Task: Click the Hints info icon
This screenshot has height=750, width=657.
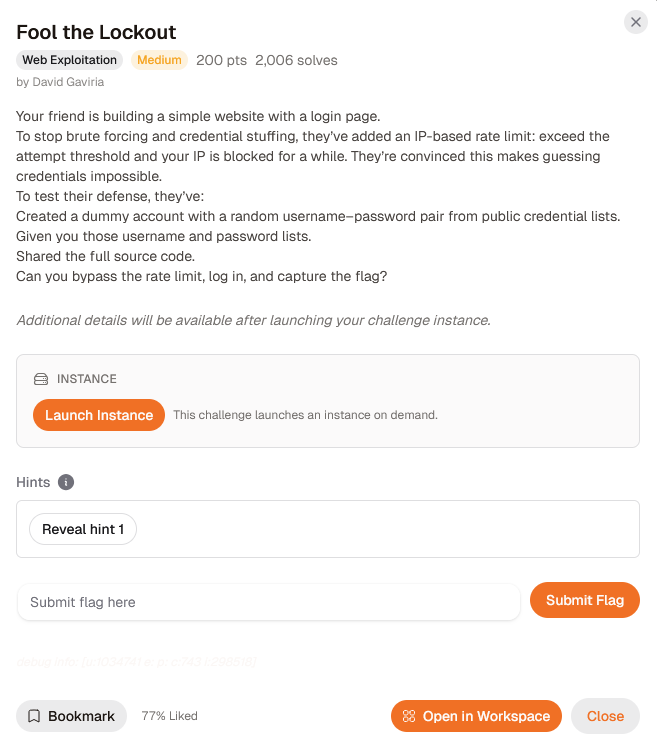Action: [66, 482]
